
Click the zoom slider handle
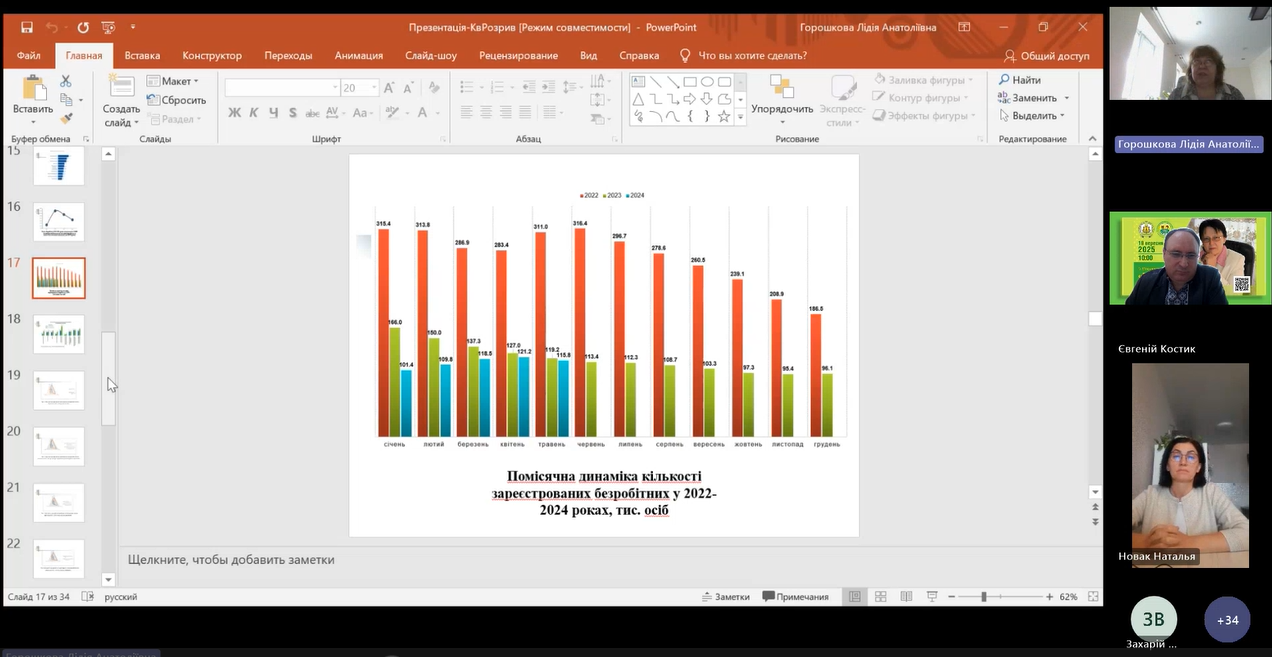click(x=984, y=597)
